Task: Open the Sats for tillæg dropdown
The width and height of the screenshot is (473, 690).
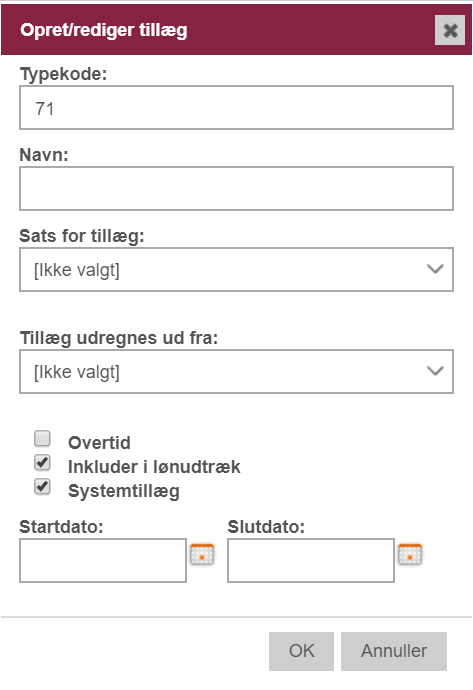Action: [236, 269]
